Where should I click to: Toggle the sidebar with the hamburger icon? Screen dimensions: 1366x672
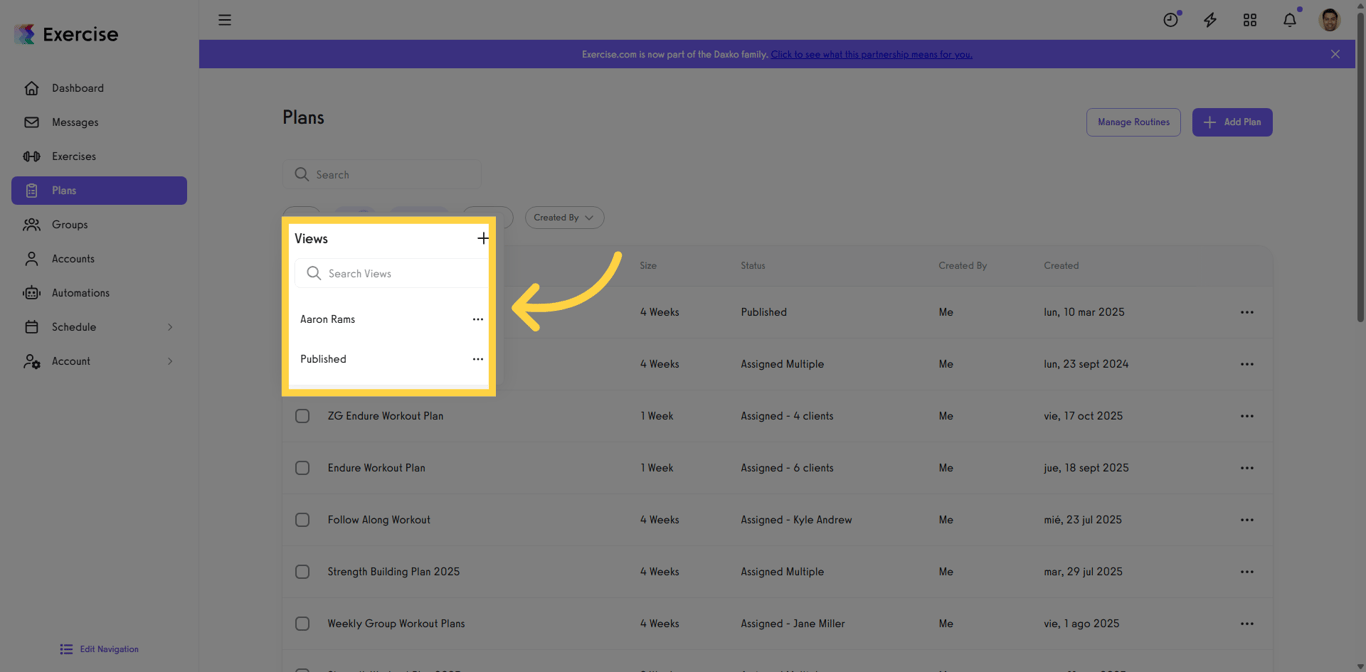click(x=224, y=19)
